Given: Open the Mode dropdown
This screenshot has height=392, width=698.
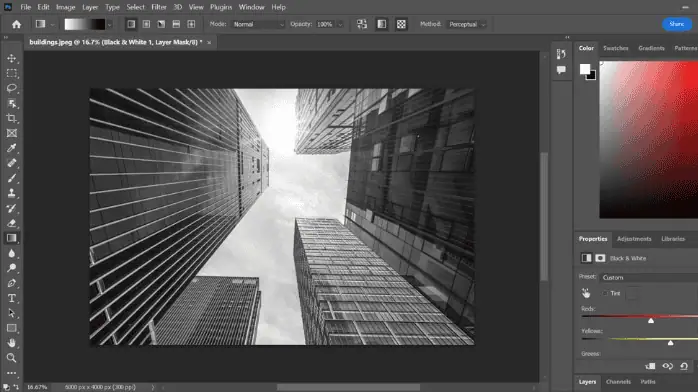Looking at the screenshot, I should click(258, 24).
